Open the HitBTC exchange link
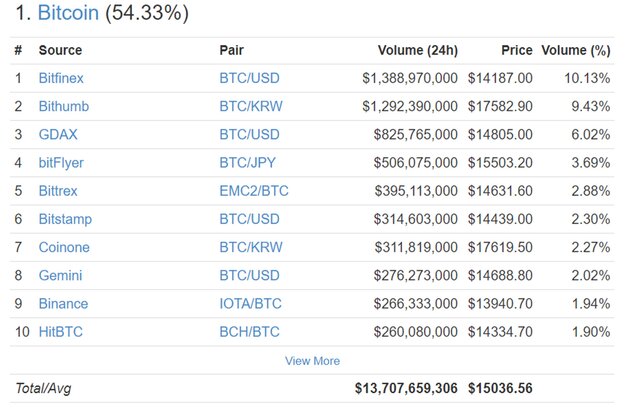 coord(60,331)
